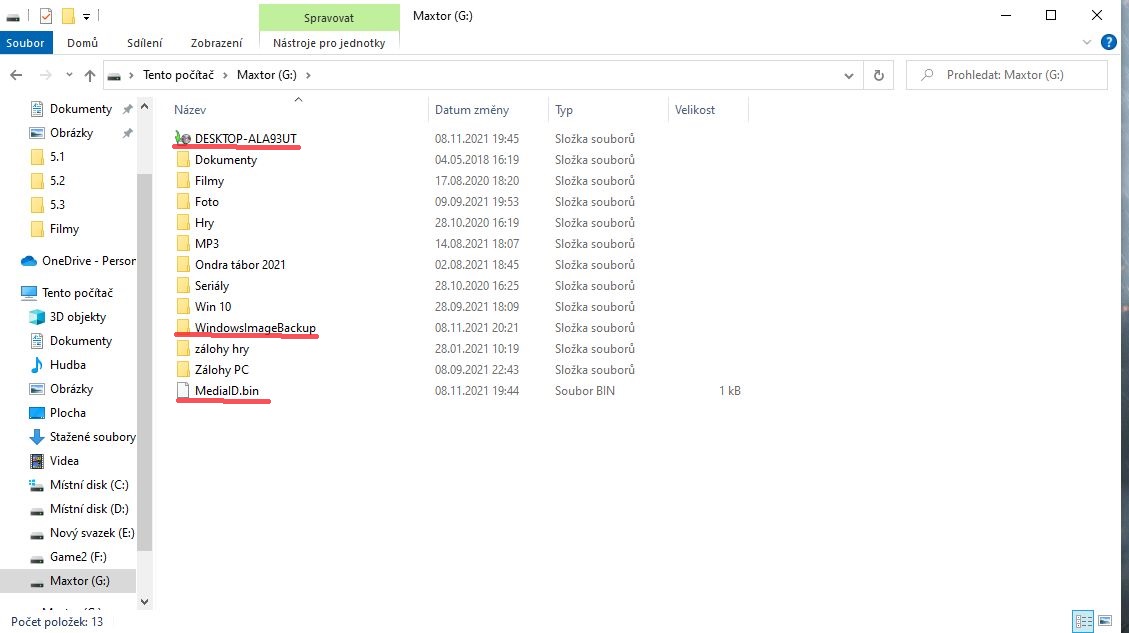Viewport: 1129px width, 633px height.
Task: Switch to large icons view layout
Action: [1105, 621]
